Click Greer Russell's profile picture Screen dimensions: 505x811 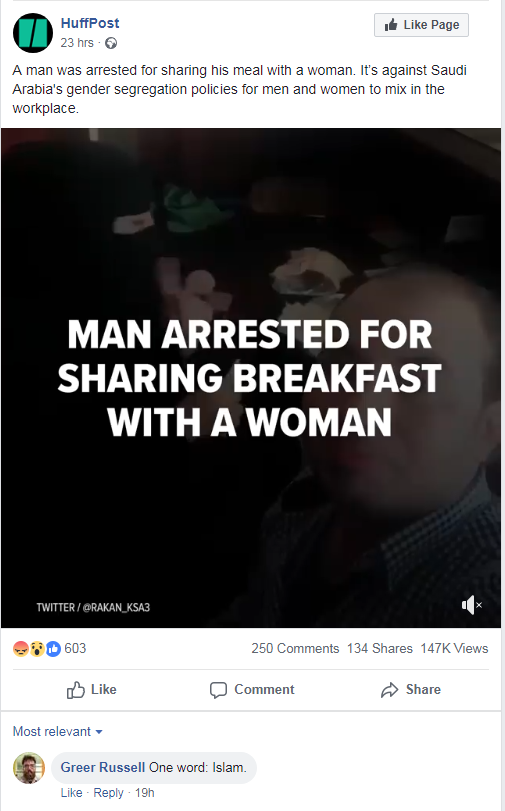click(x=29, y=768)
